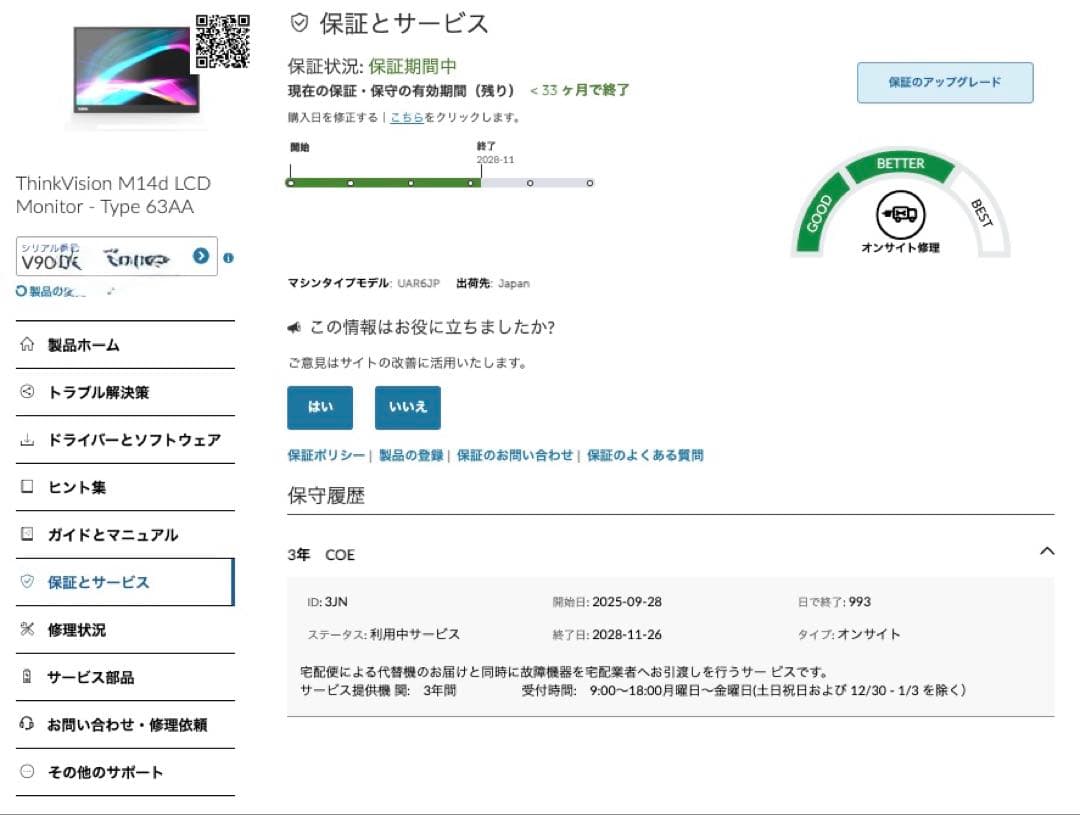The width and height of the screenshot is (1080, 815).
Task: Open サービス部品 menu item
Action: (125, 677)
